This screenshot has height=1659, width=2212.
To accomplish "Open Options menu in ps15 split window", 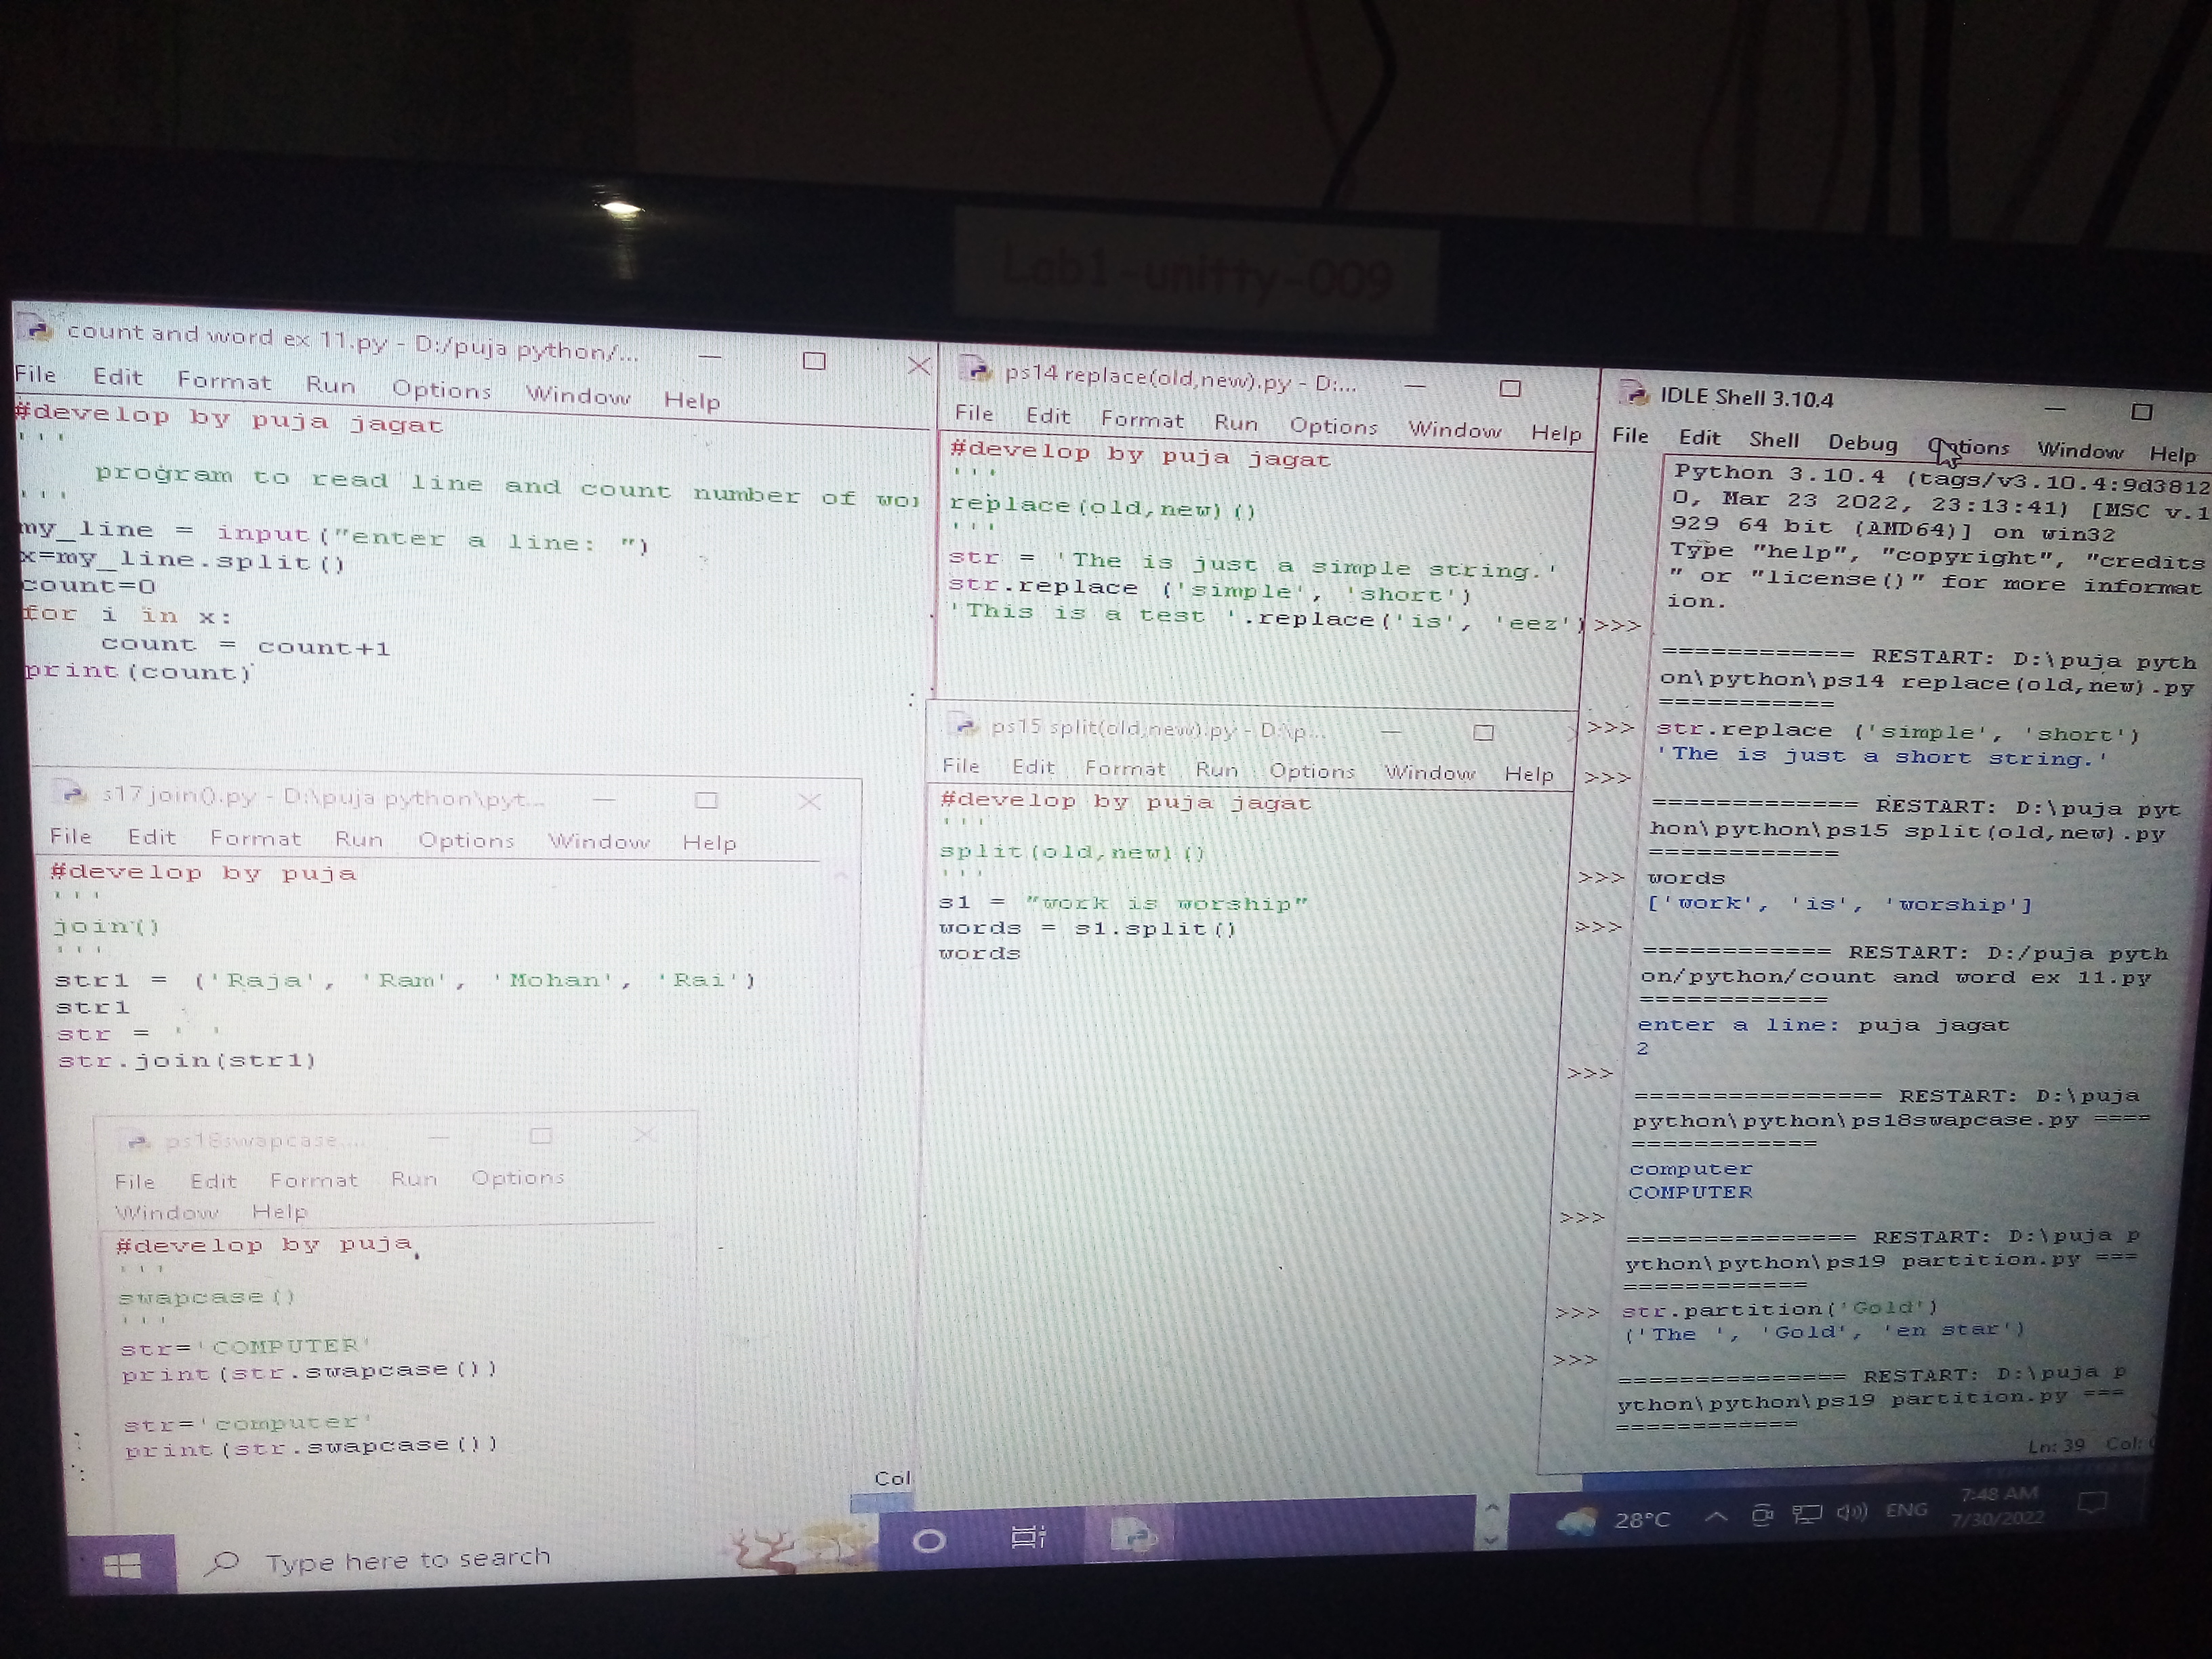I will coord(1311,771).
